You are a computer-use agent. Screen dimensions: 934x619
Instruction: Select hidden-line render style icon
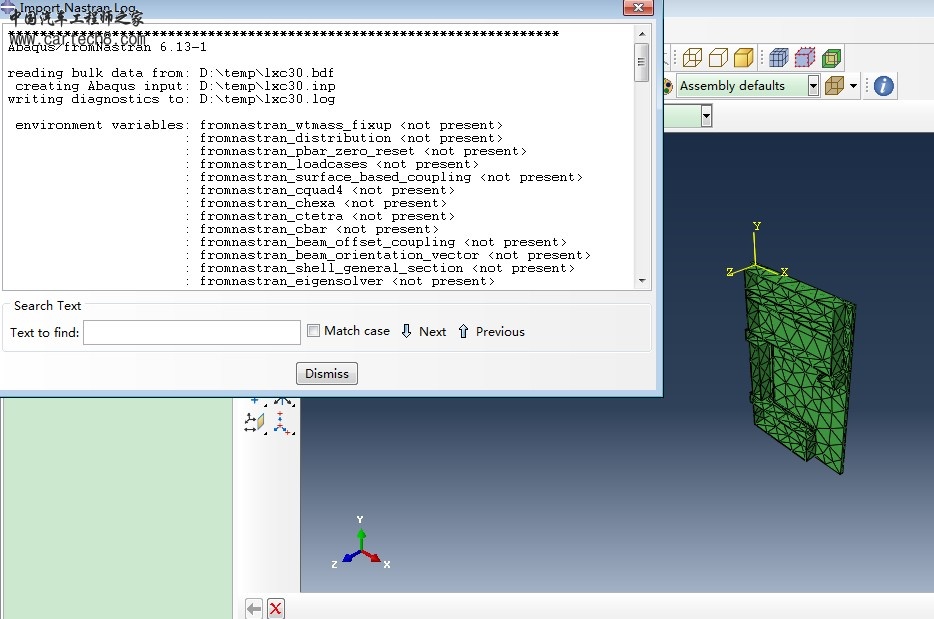717,57
